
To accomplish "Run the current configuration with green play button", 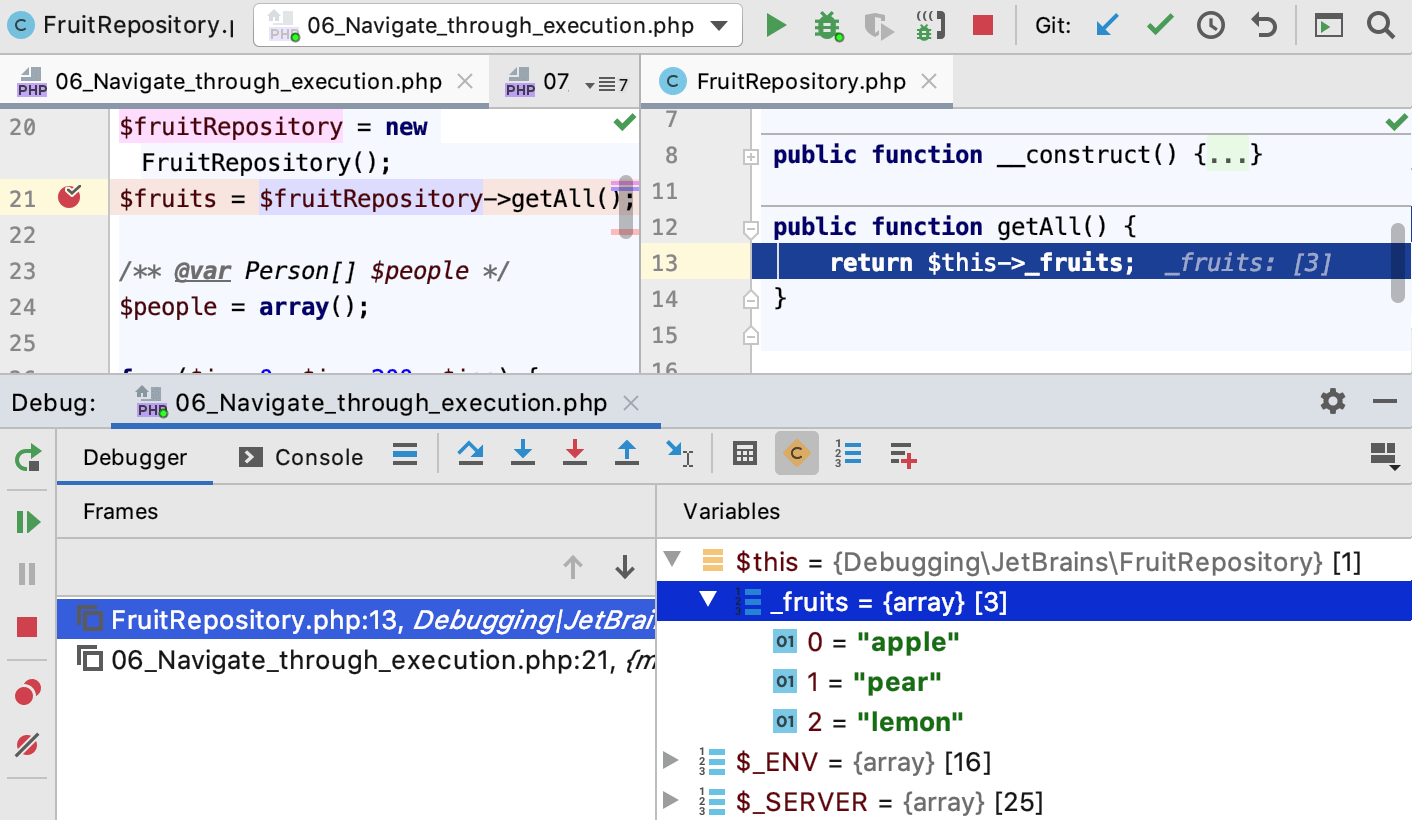I will pyautogui.click(x=776, y=26).
